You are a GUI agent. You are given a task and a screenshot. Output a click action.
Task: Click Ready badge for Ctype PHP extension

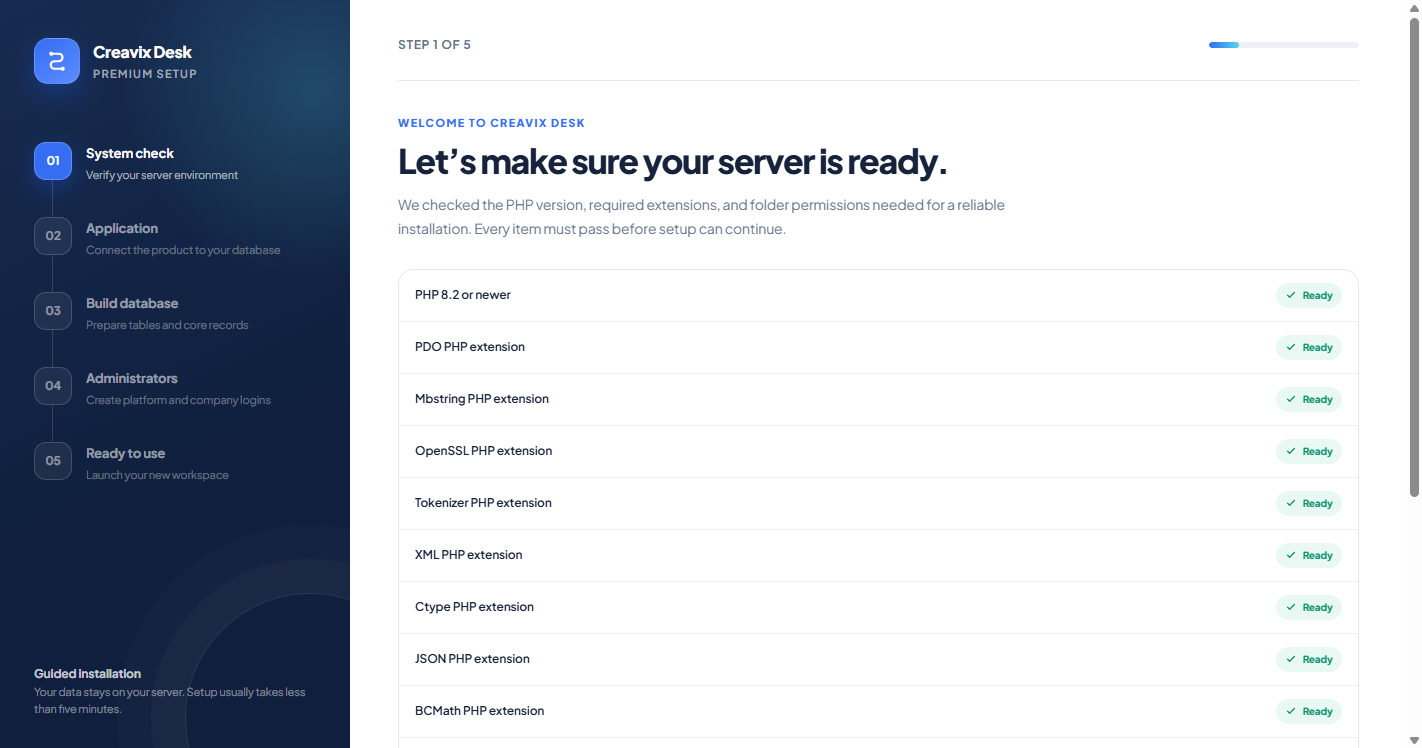(1309, 607)
